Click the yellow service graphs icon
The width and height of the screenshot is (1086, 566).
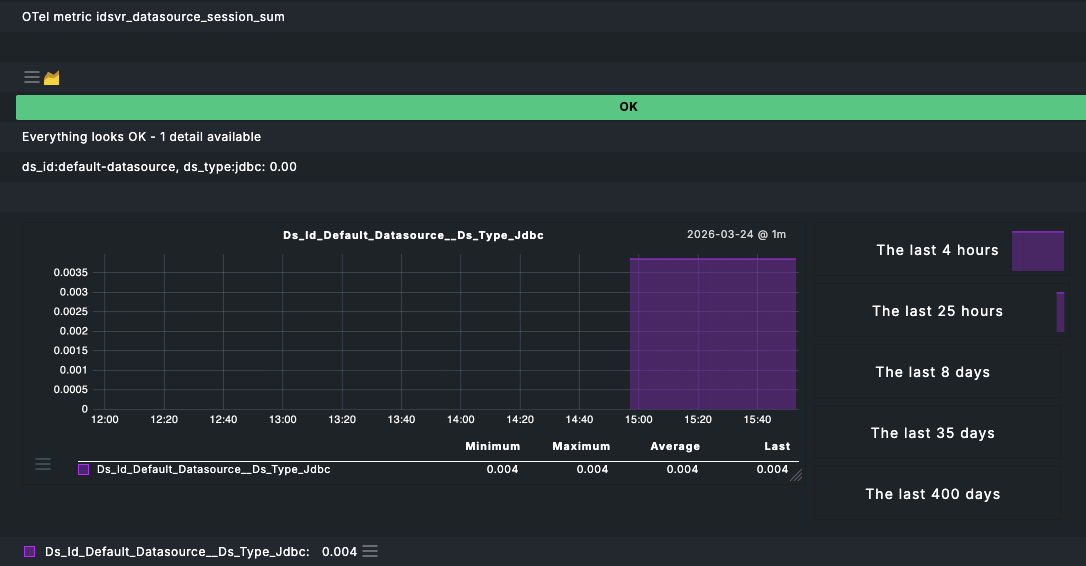pyautogui.click(x=52, y=77)
